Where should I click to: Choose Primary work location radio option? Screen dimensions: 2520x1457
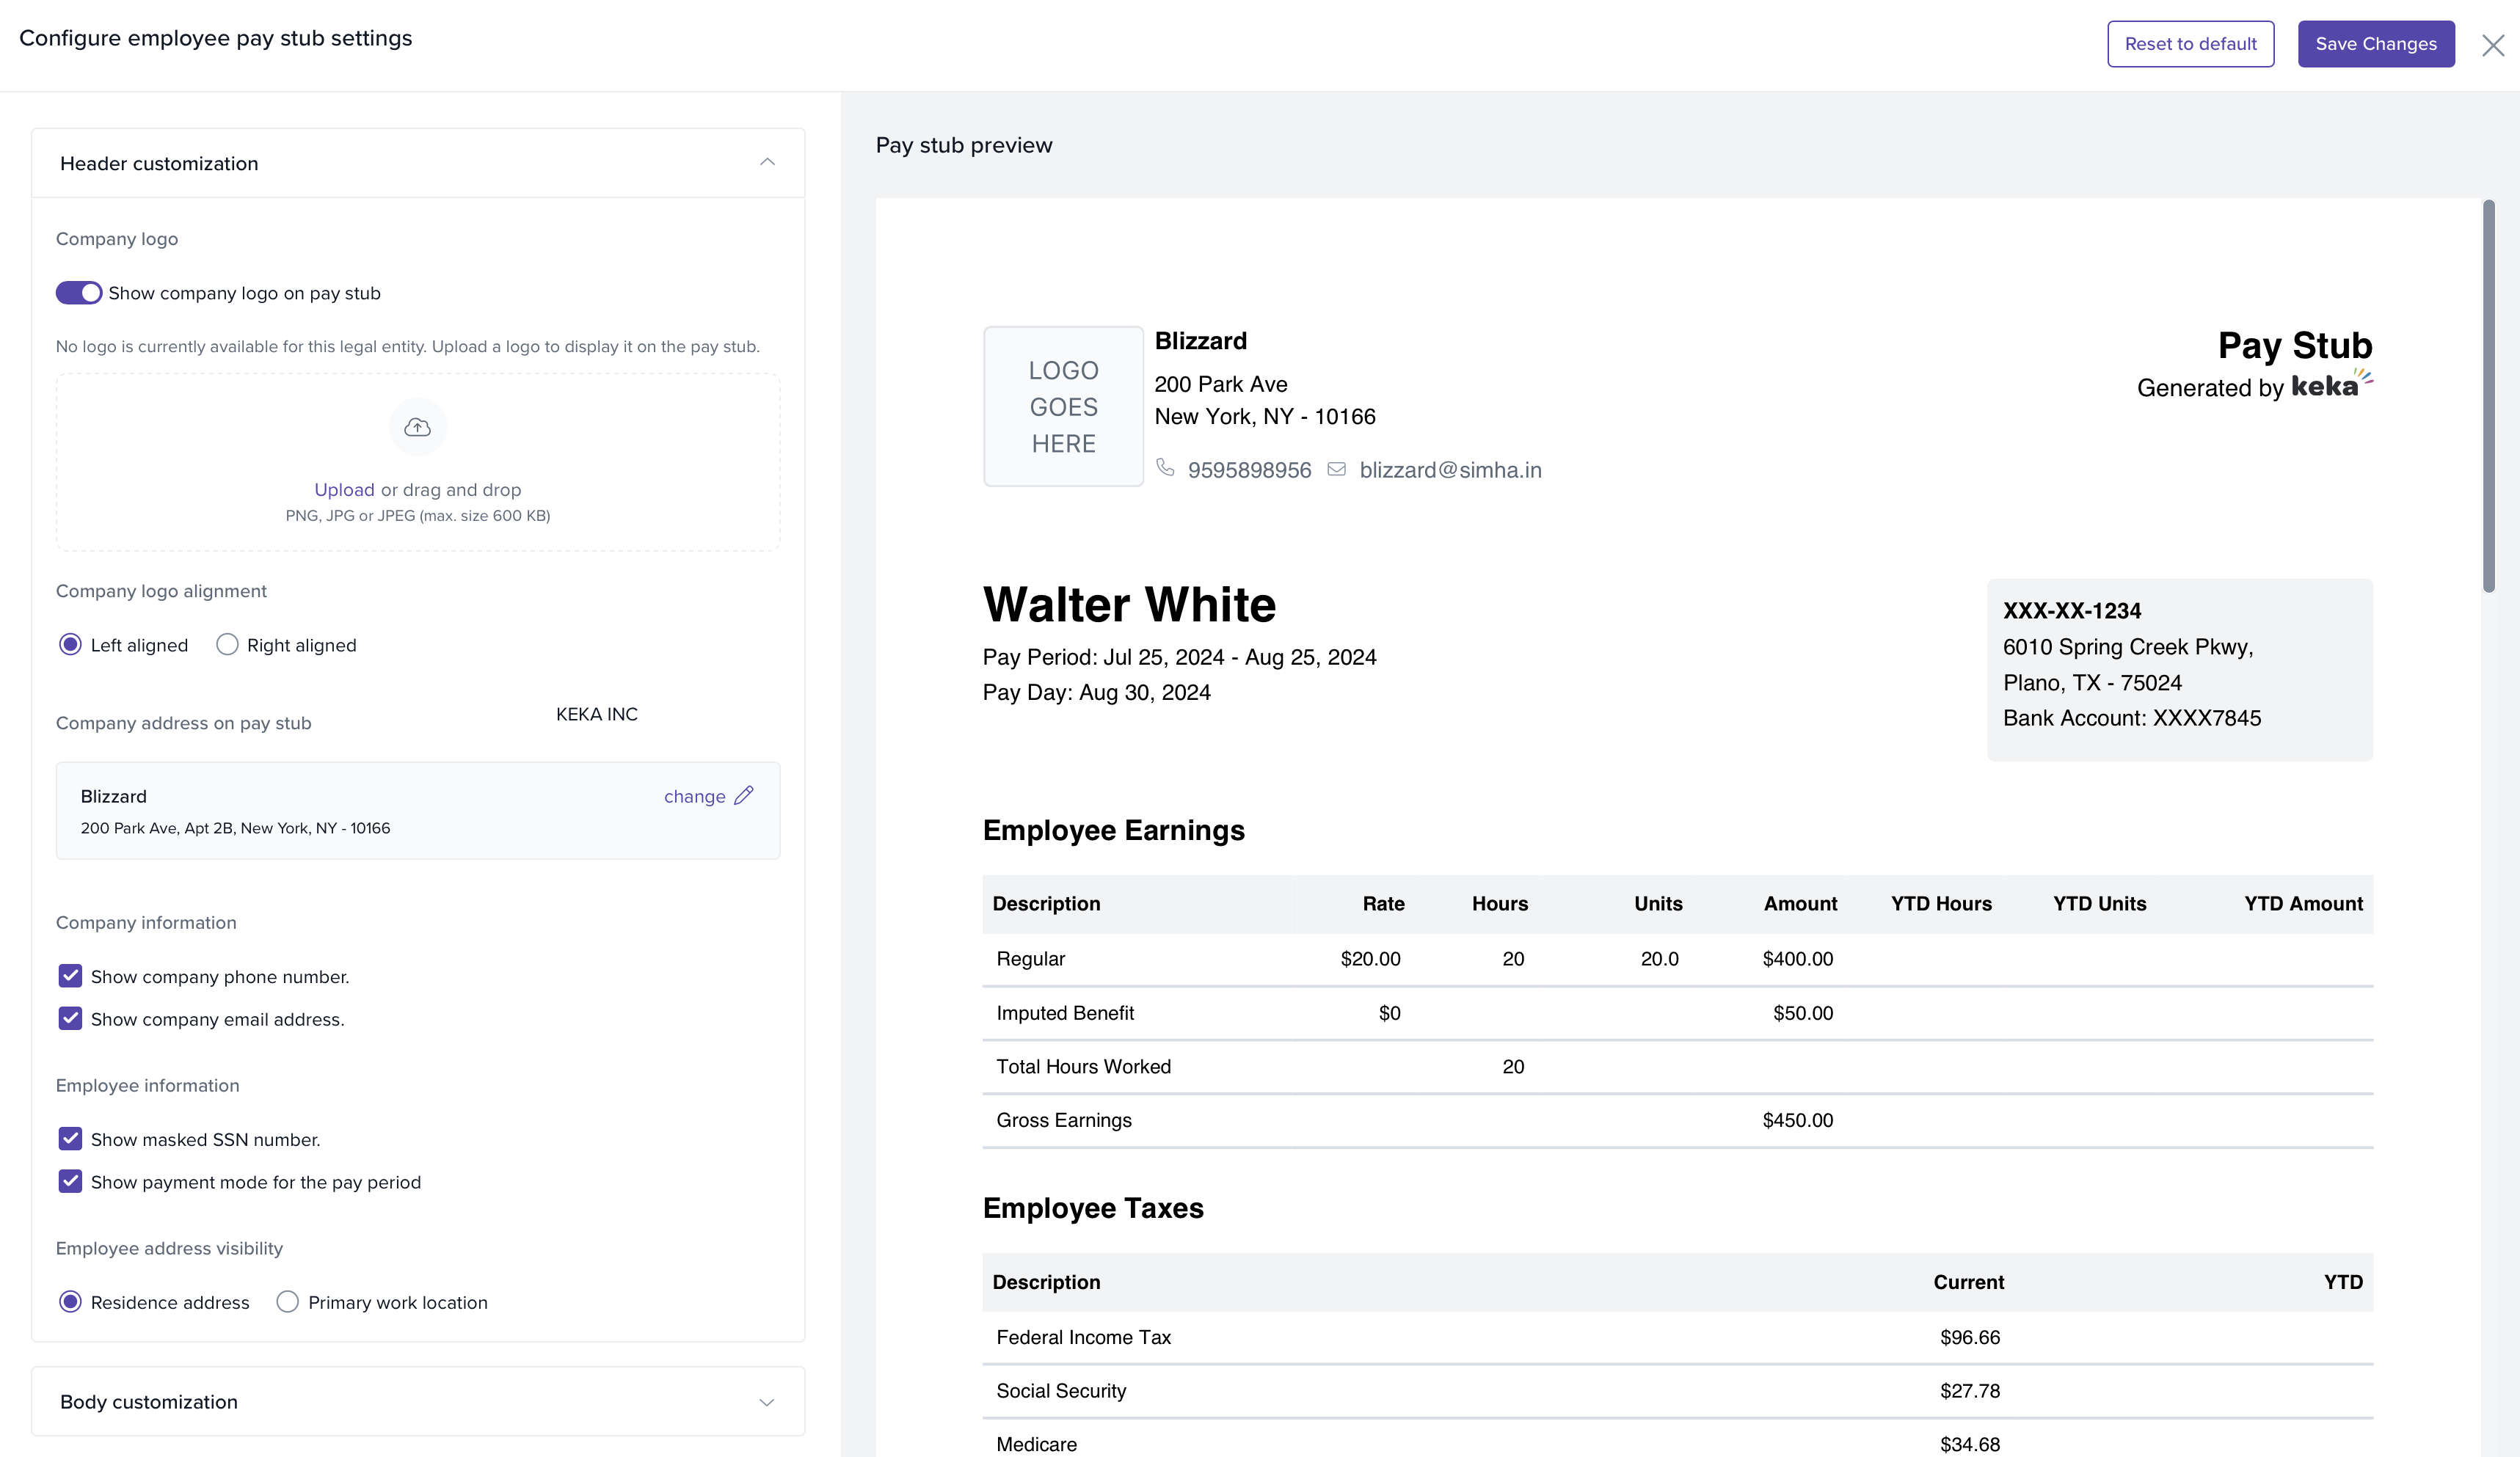287,1301
